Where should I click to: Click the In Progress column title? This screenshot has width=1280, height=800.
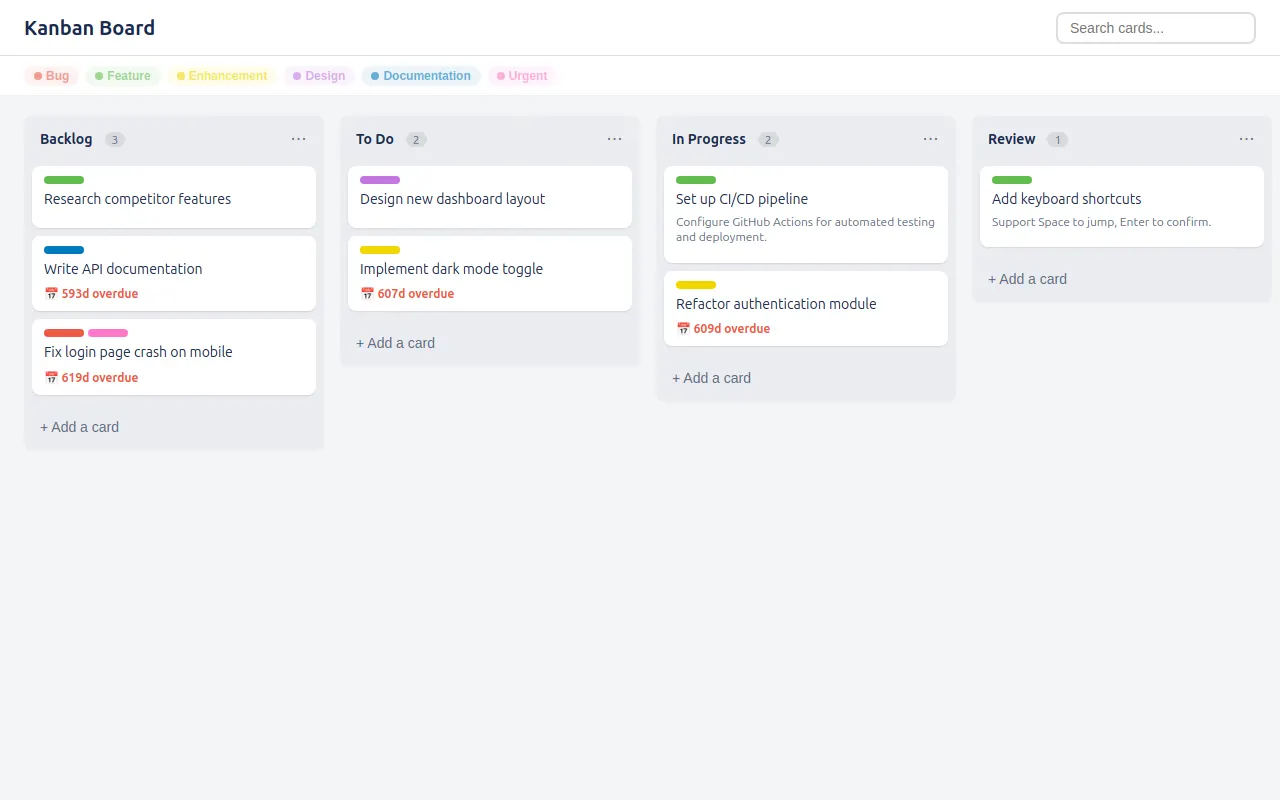pos(709,139)
